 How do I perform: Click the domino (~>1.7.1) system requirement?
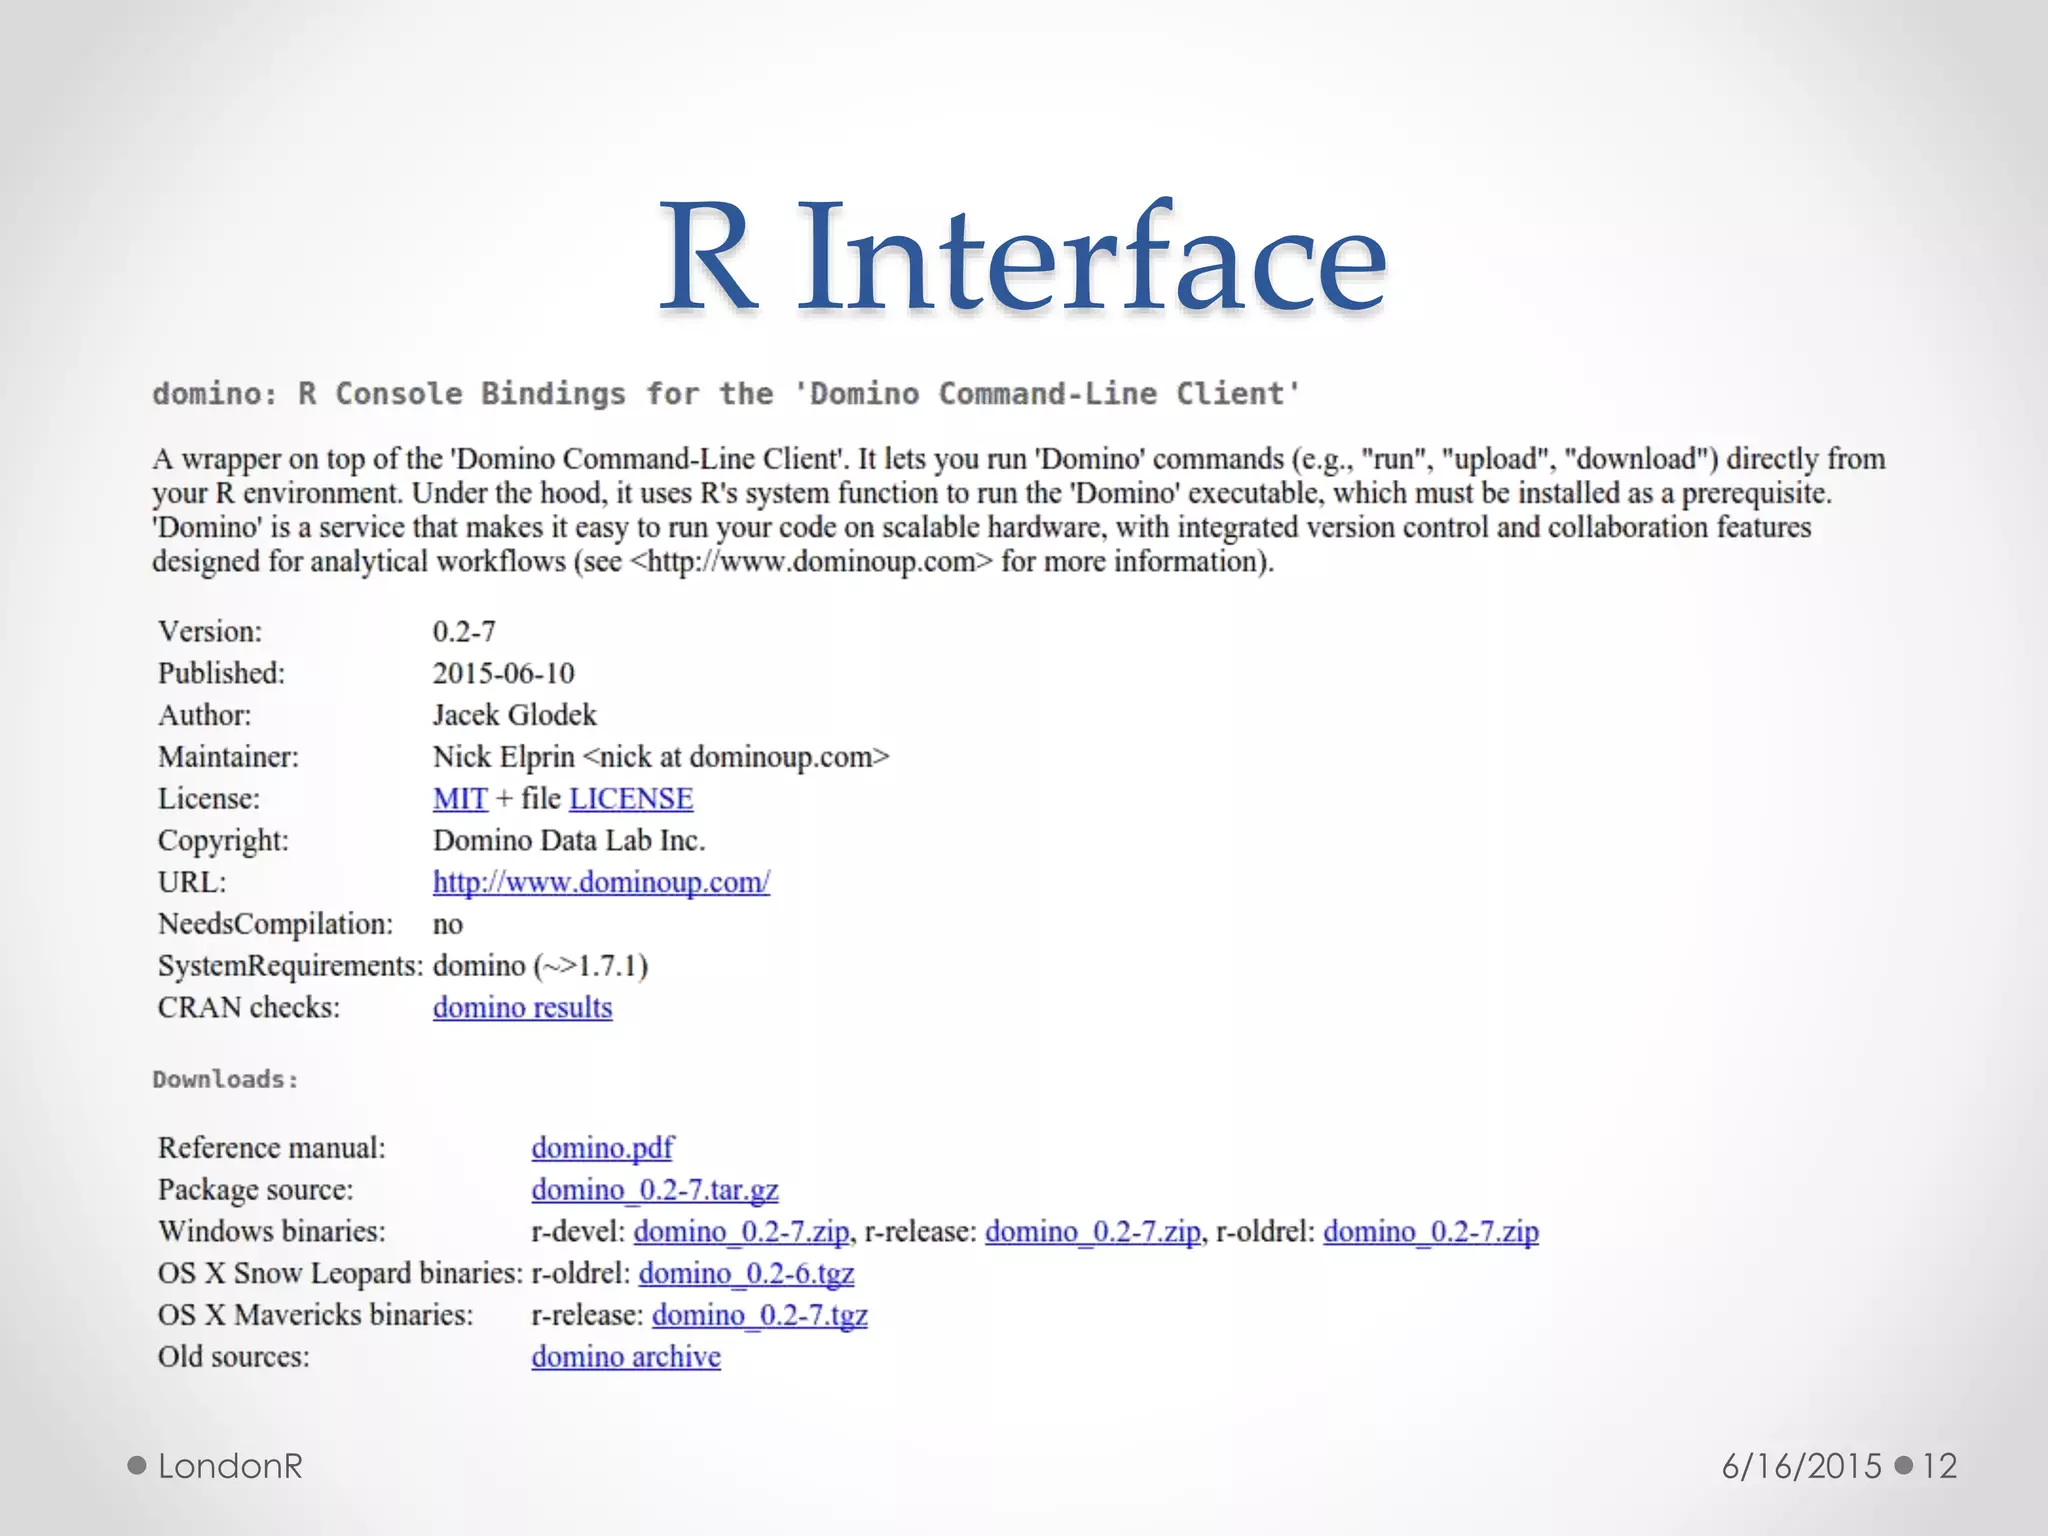tap(541, 966)
